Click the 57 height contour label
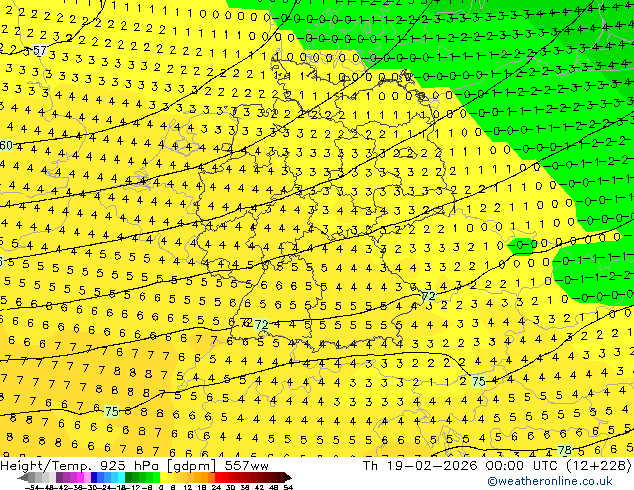This screenshot has width=634, height=490. (x=40, y=51)
